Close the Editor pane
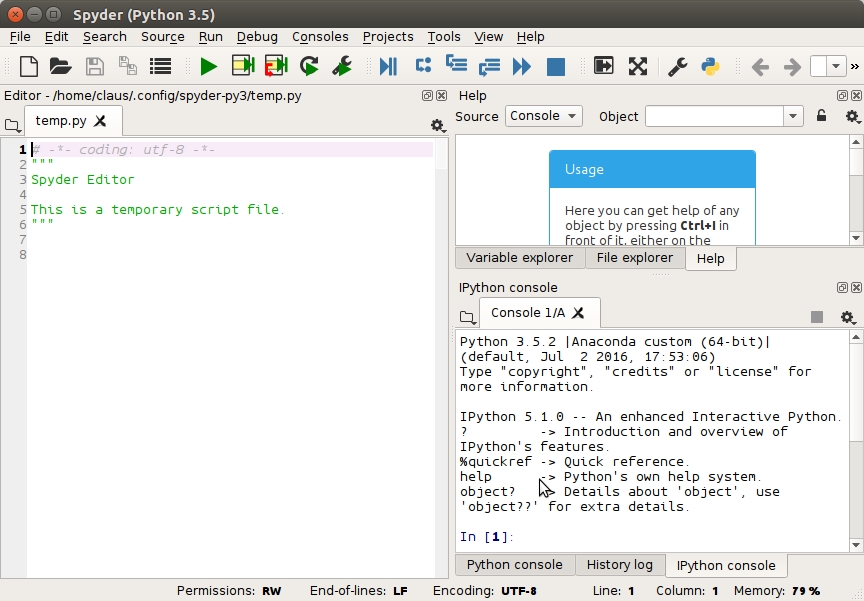This screenshot has width=864, height=601. (x=441, y=95)
